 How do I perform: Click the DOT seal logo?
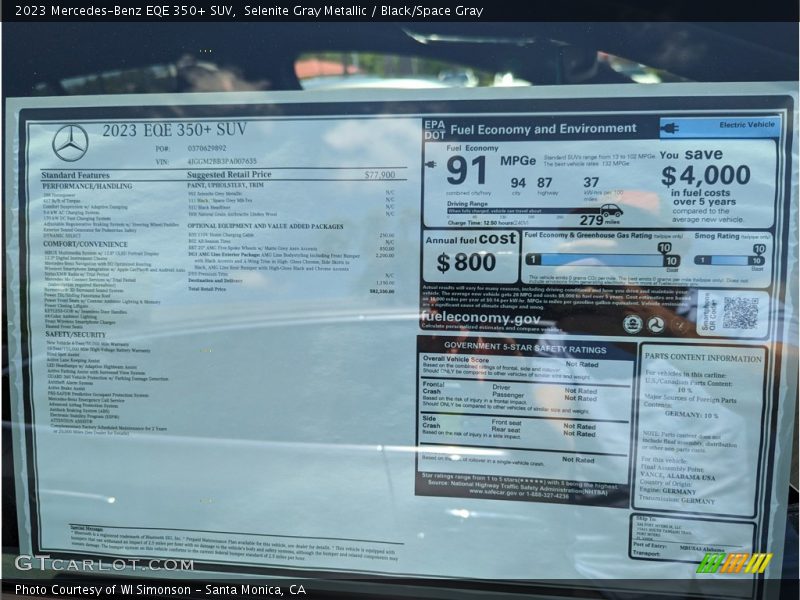(x=656, y=324)
